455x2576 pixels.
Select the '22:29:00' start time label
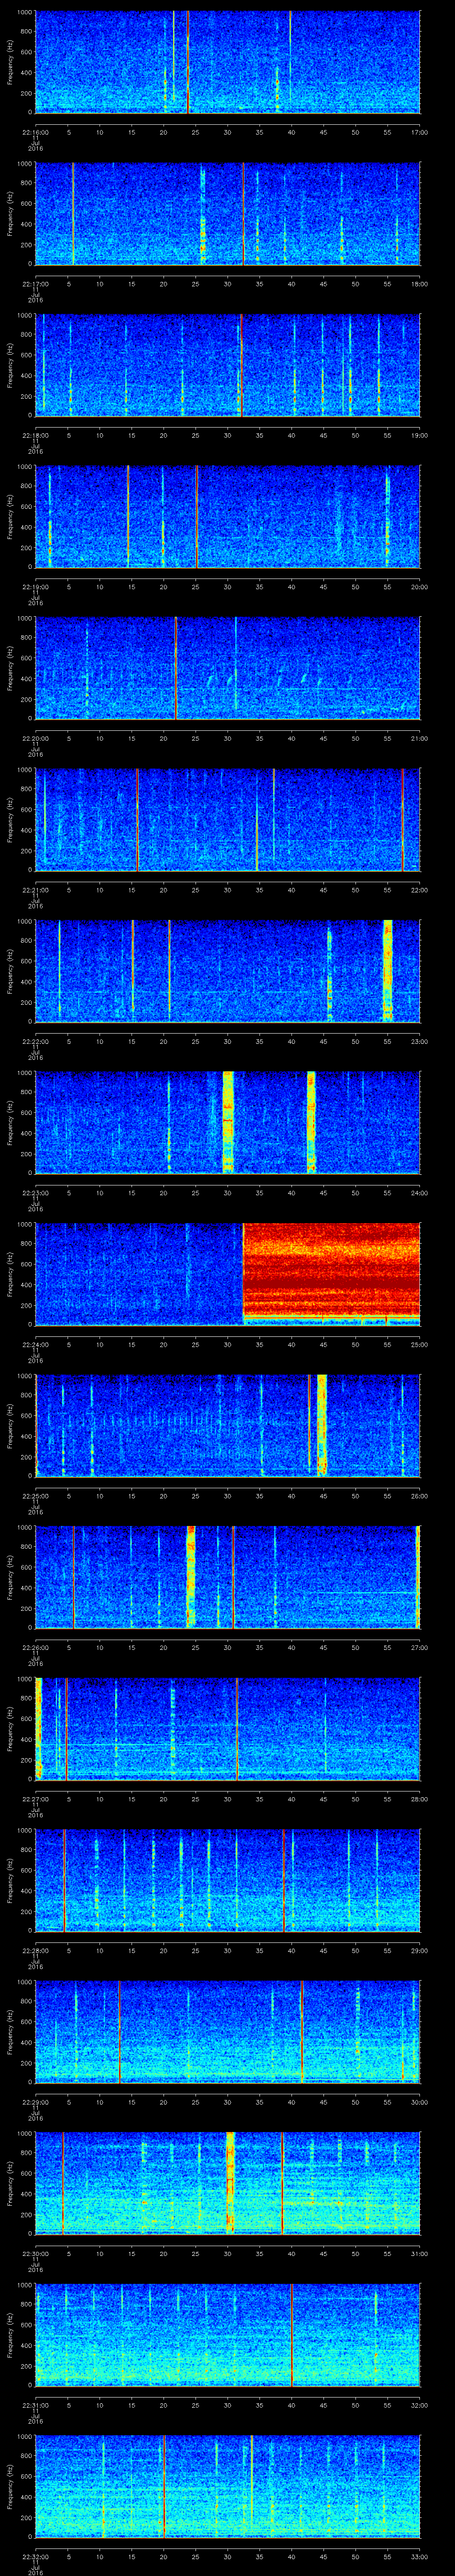point(35,2101)
